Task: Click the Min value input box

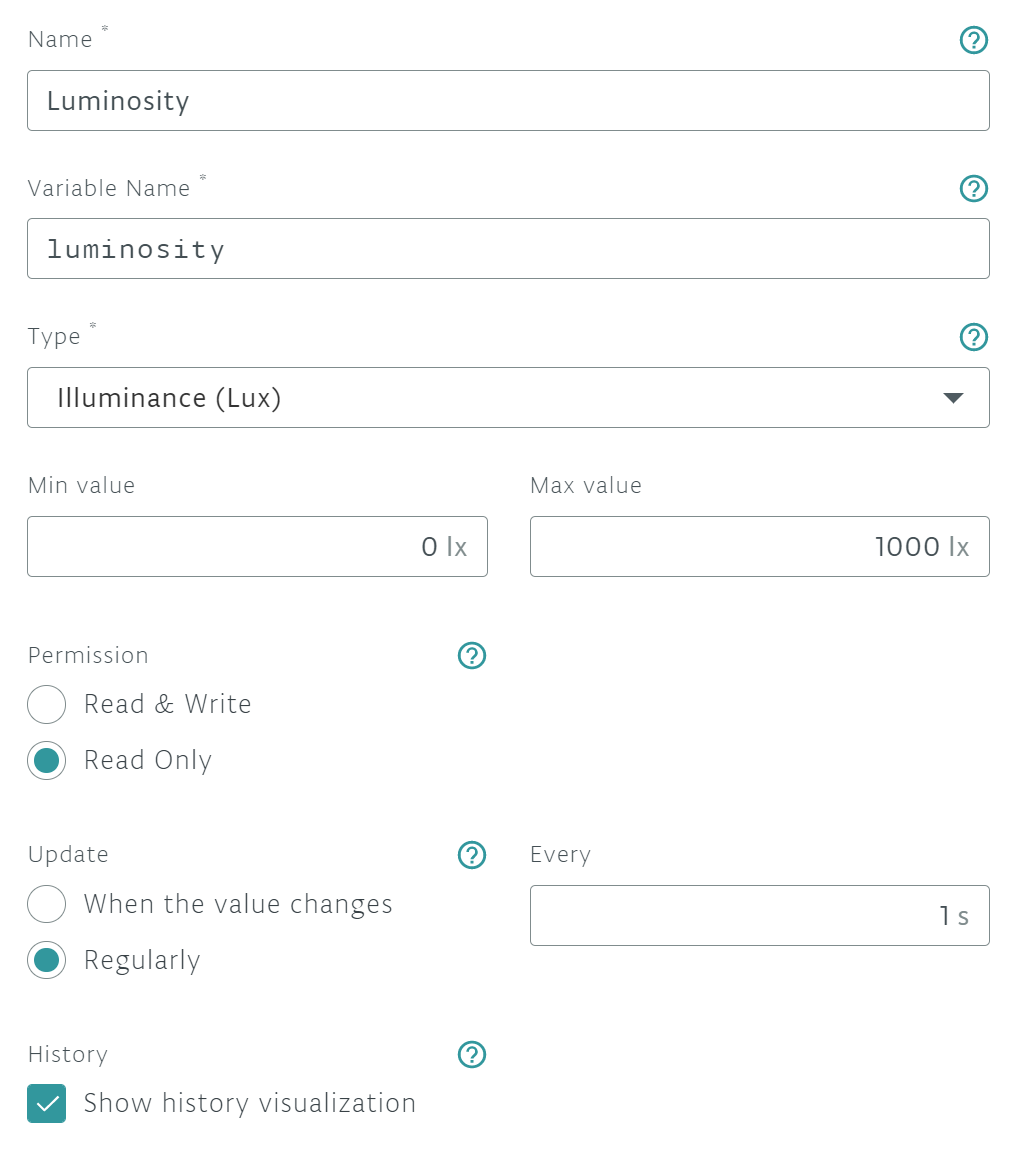Action: pos(257,547)
